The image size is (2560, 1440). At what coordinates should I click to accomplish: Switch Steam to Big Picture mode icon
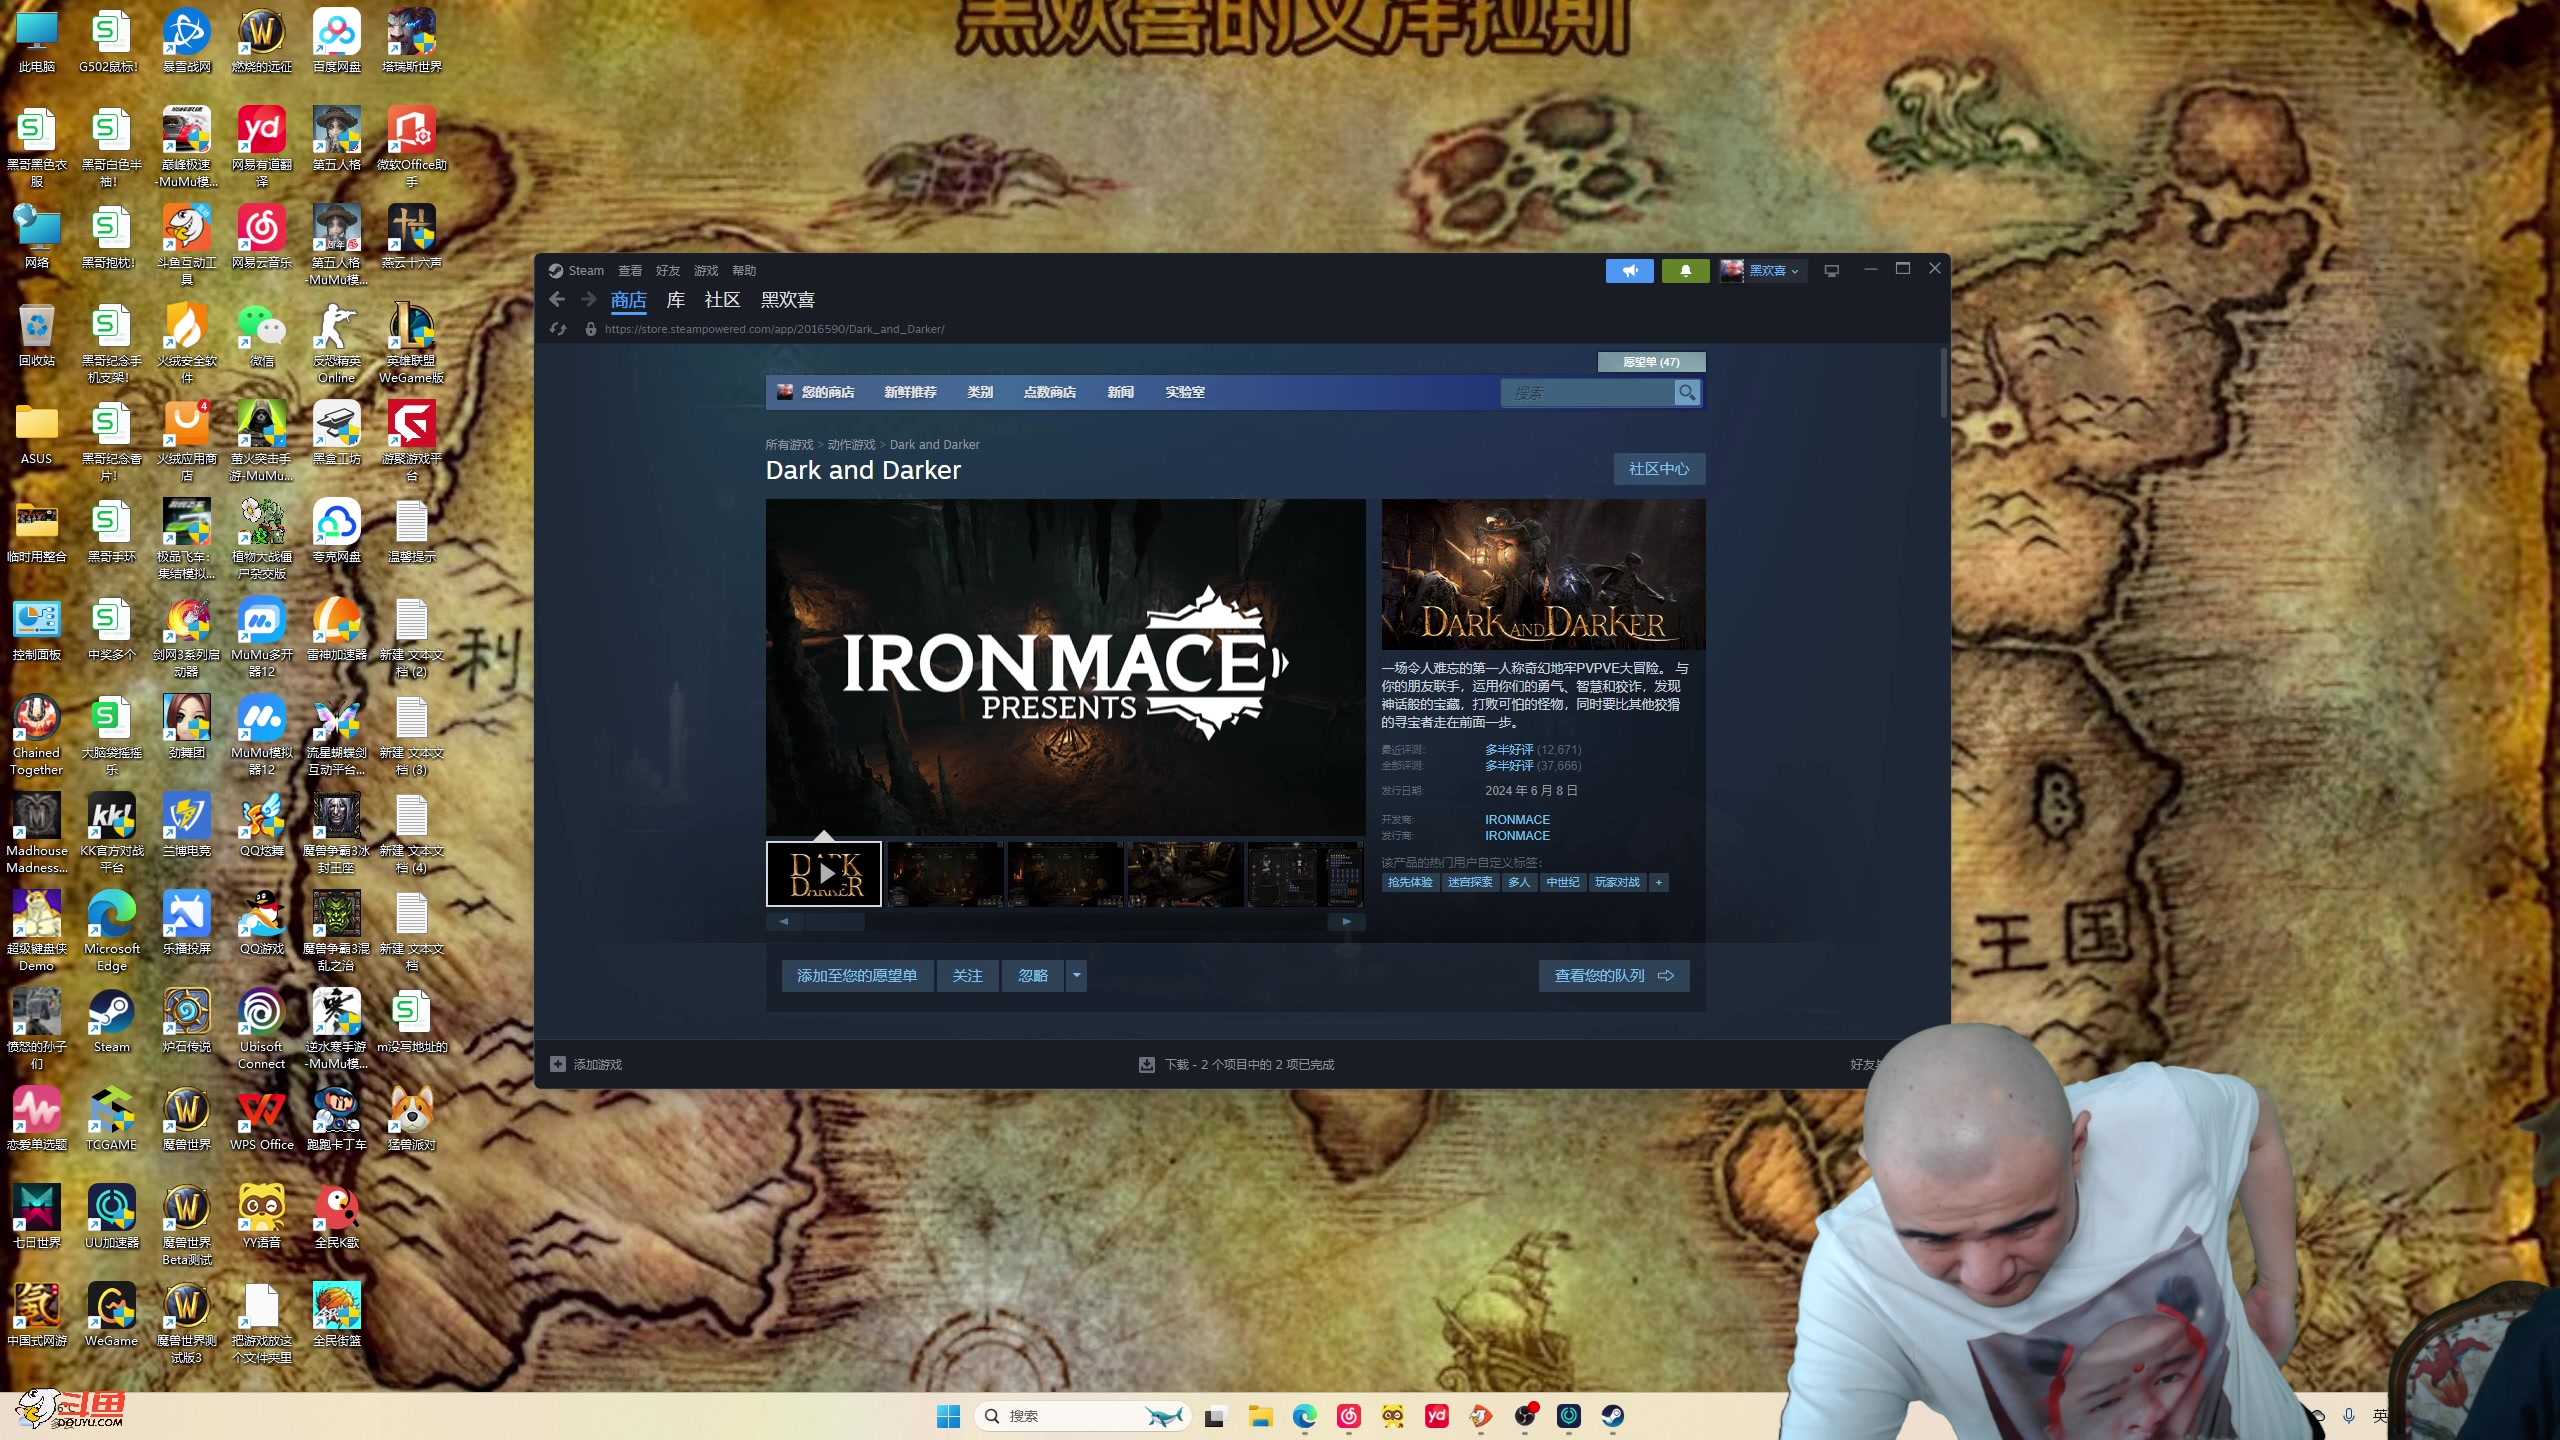[x=1832, y=270]
